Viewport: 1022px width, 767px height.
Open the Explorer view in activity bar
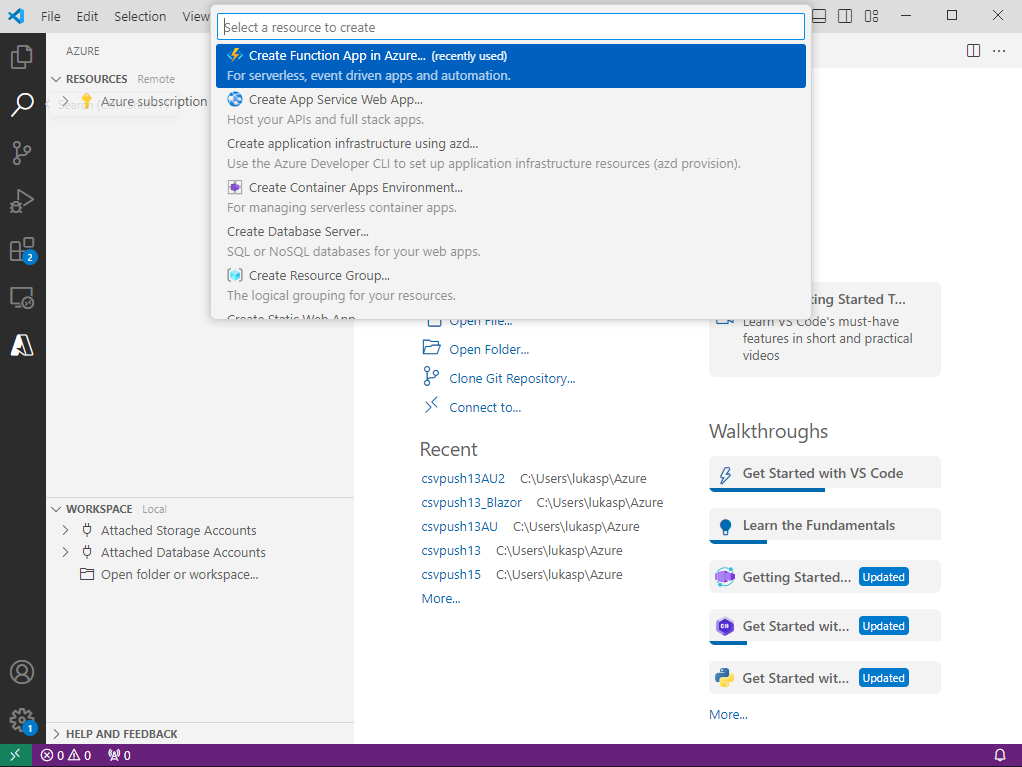coord(22,57)
